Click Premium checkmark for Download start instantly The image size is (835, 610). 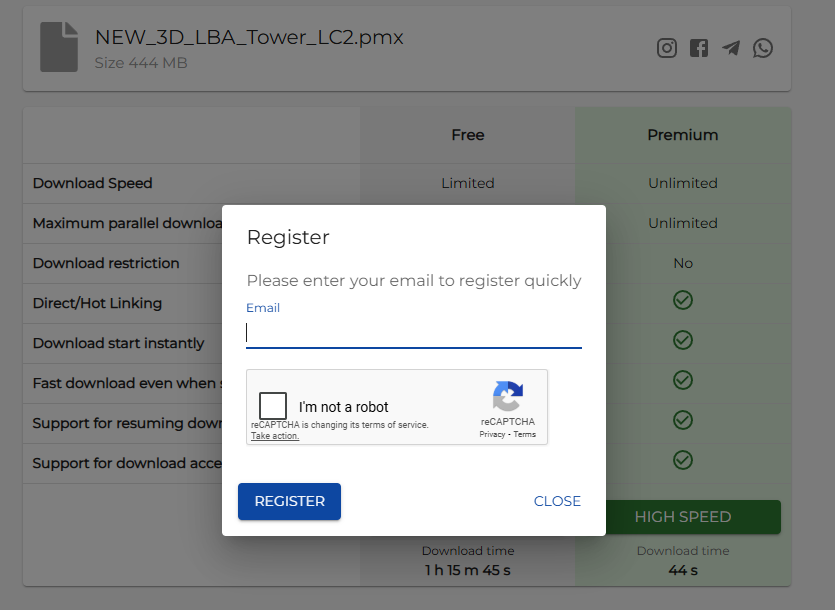tap(683, 340)
